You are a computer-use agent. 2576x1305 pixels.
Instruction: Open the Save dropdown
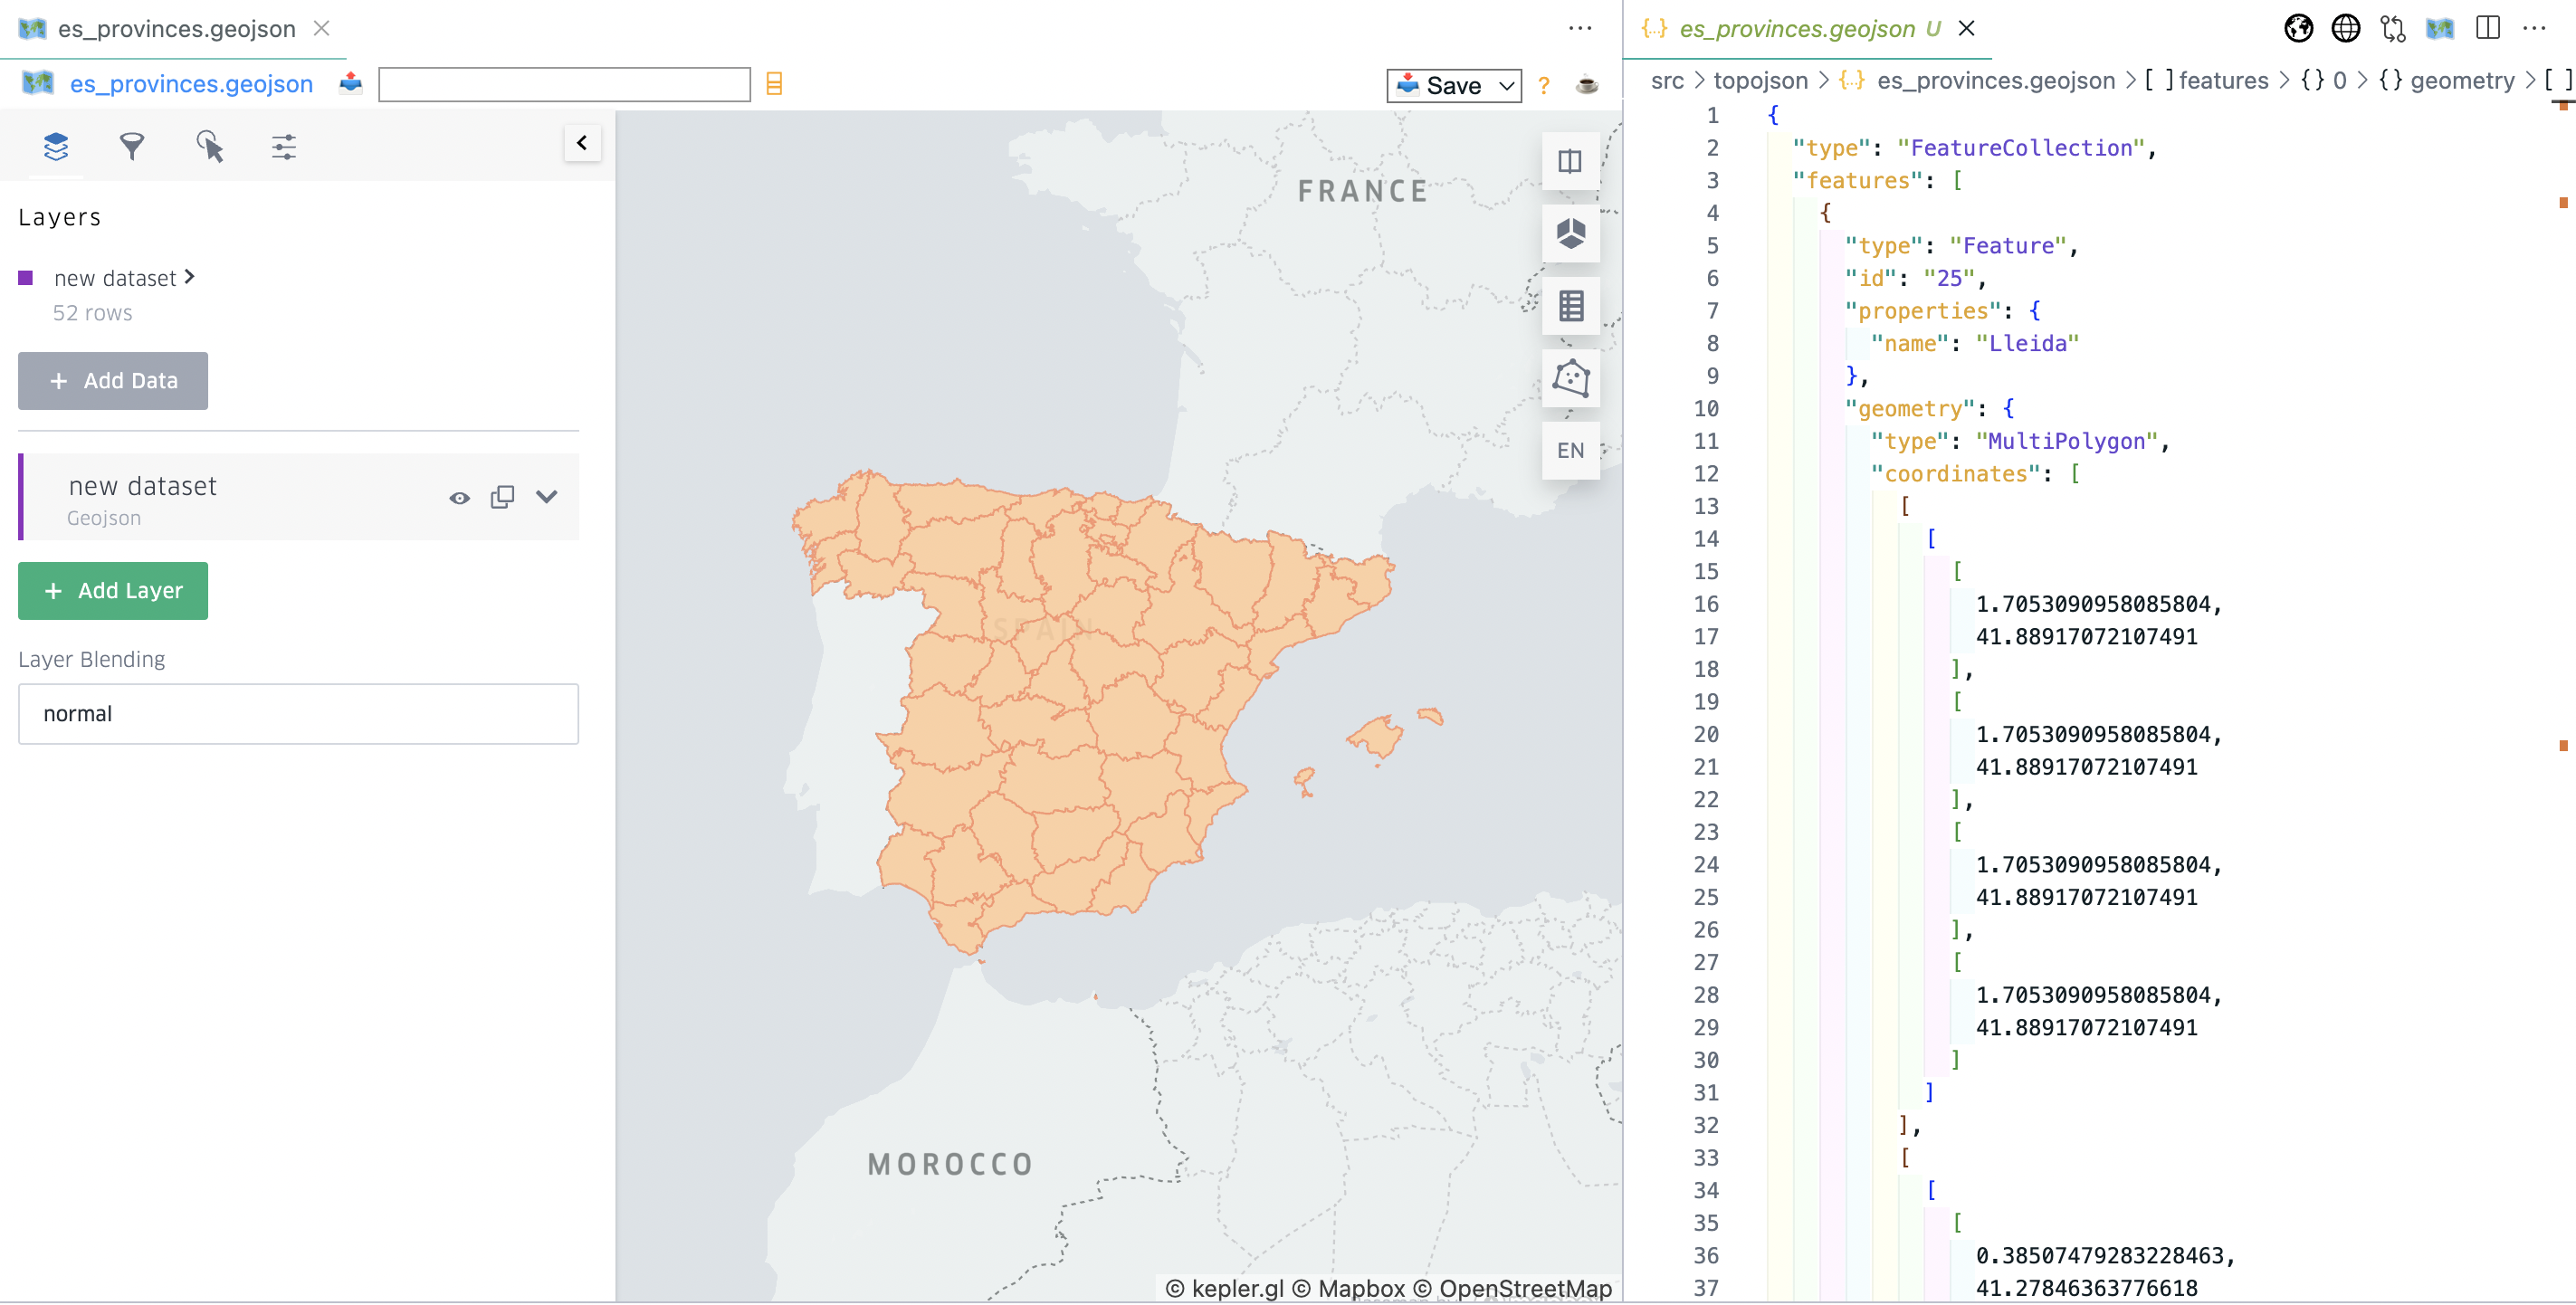[x=1453, y=85]
